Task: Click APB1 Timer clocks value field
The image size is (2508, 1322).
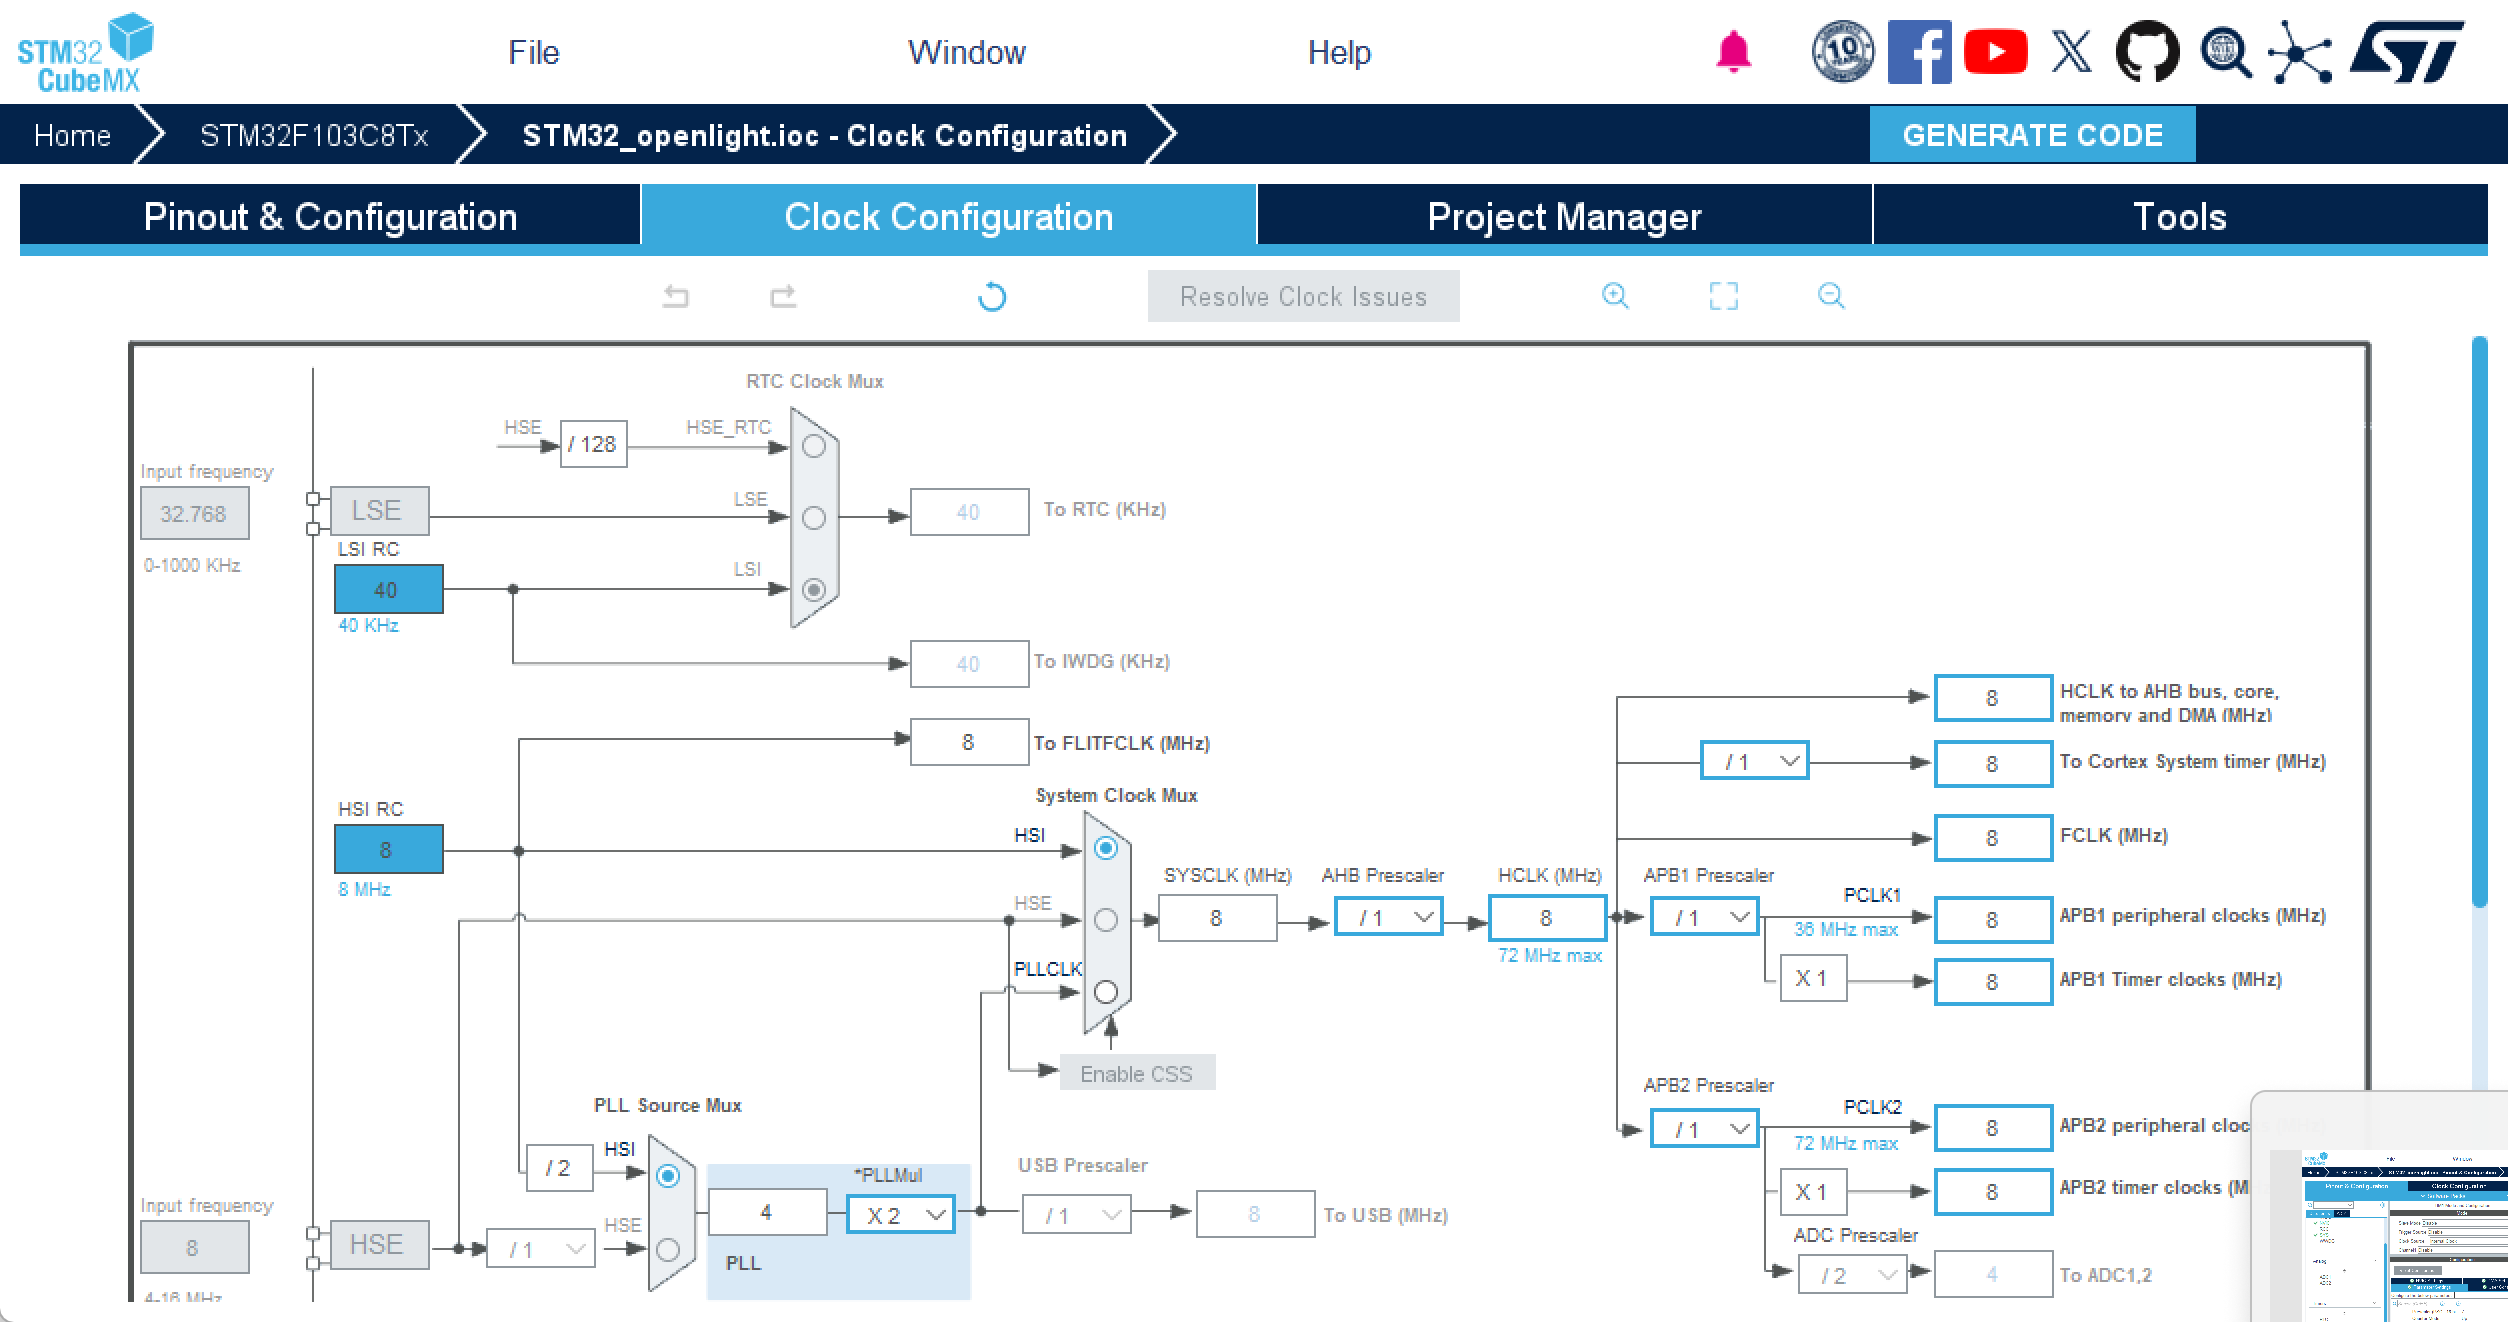Action: [x=1993, y=982]
